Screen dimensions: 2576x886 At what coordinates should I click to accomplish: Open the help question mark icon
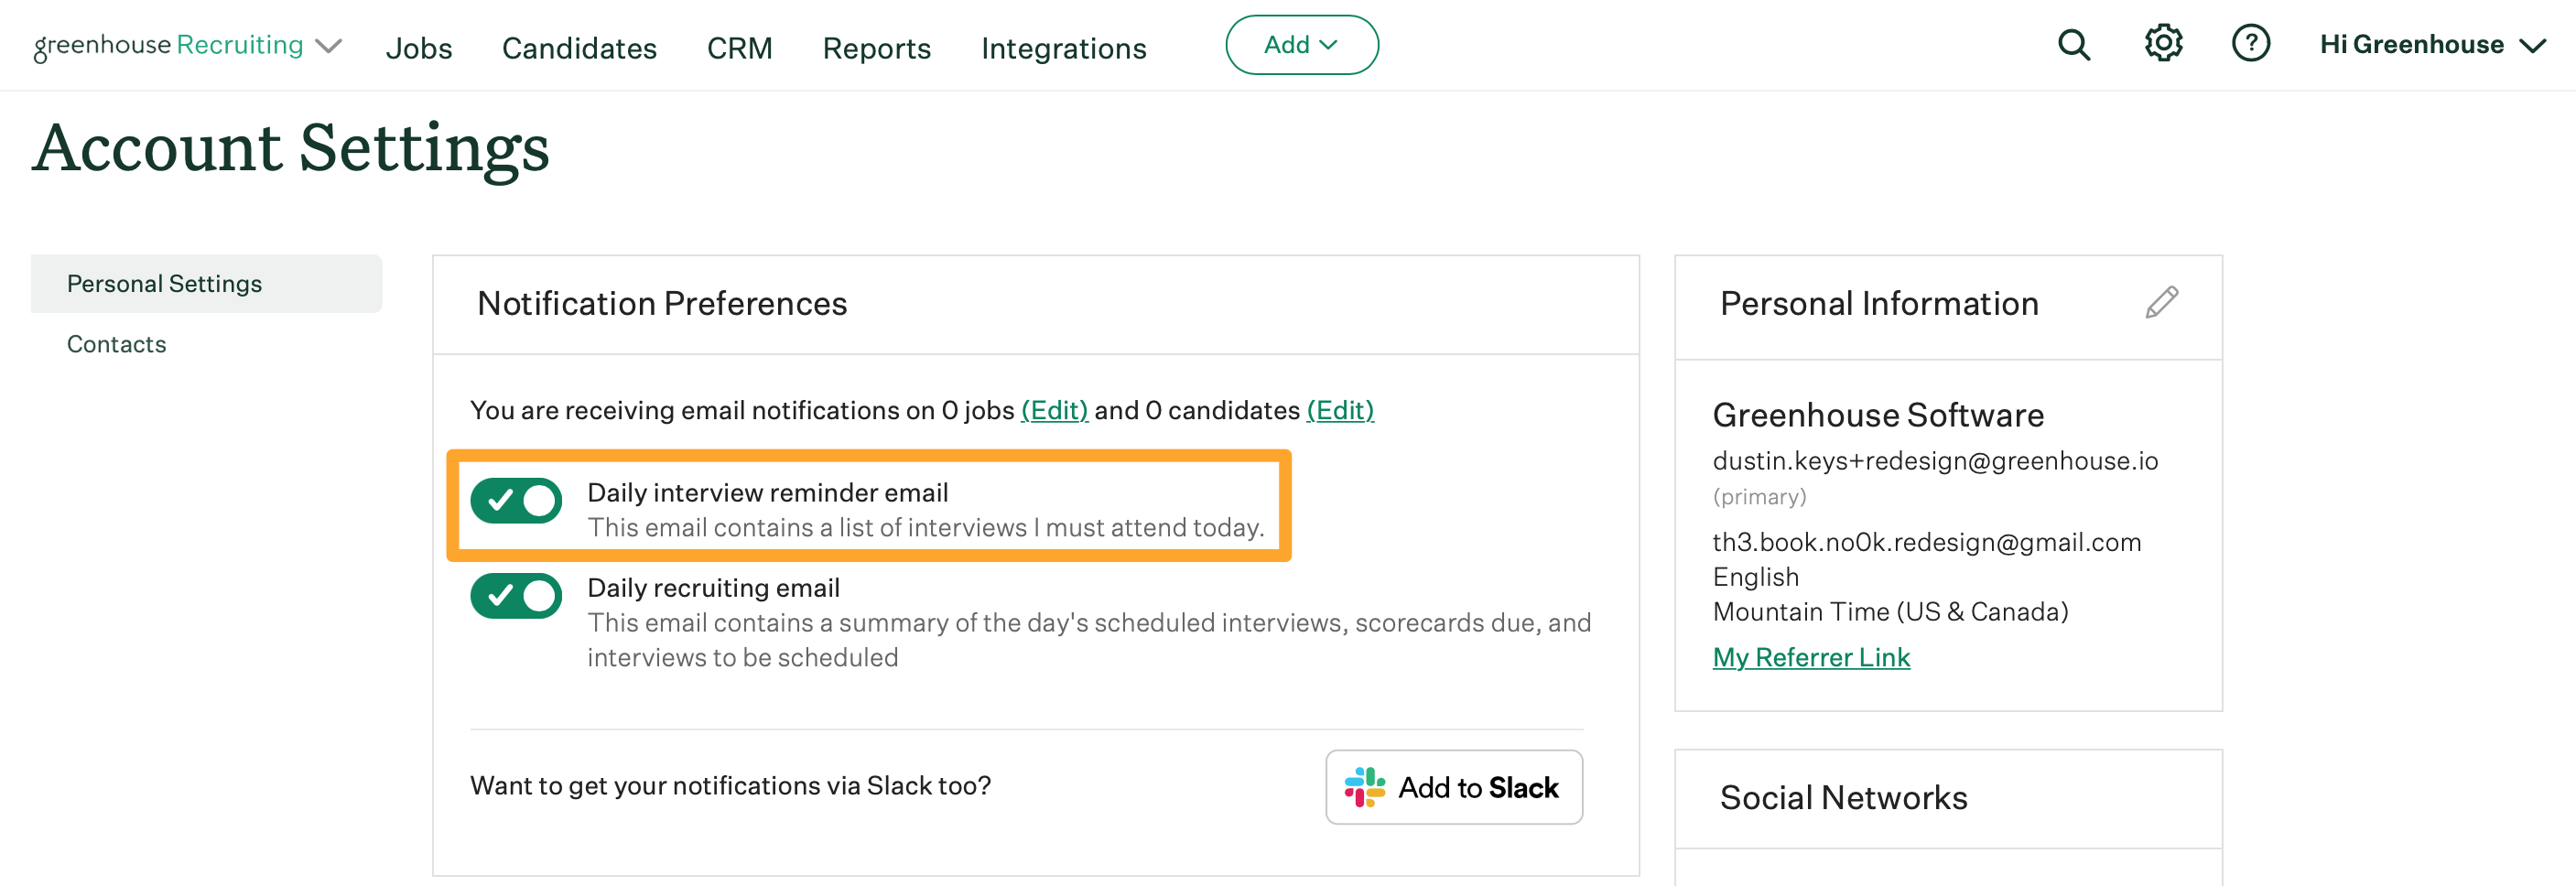2251,44
